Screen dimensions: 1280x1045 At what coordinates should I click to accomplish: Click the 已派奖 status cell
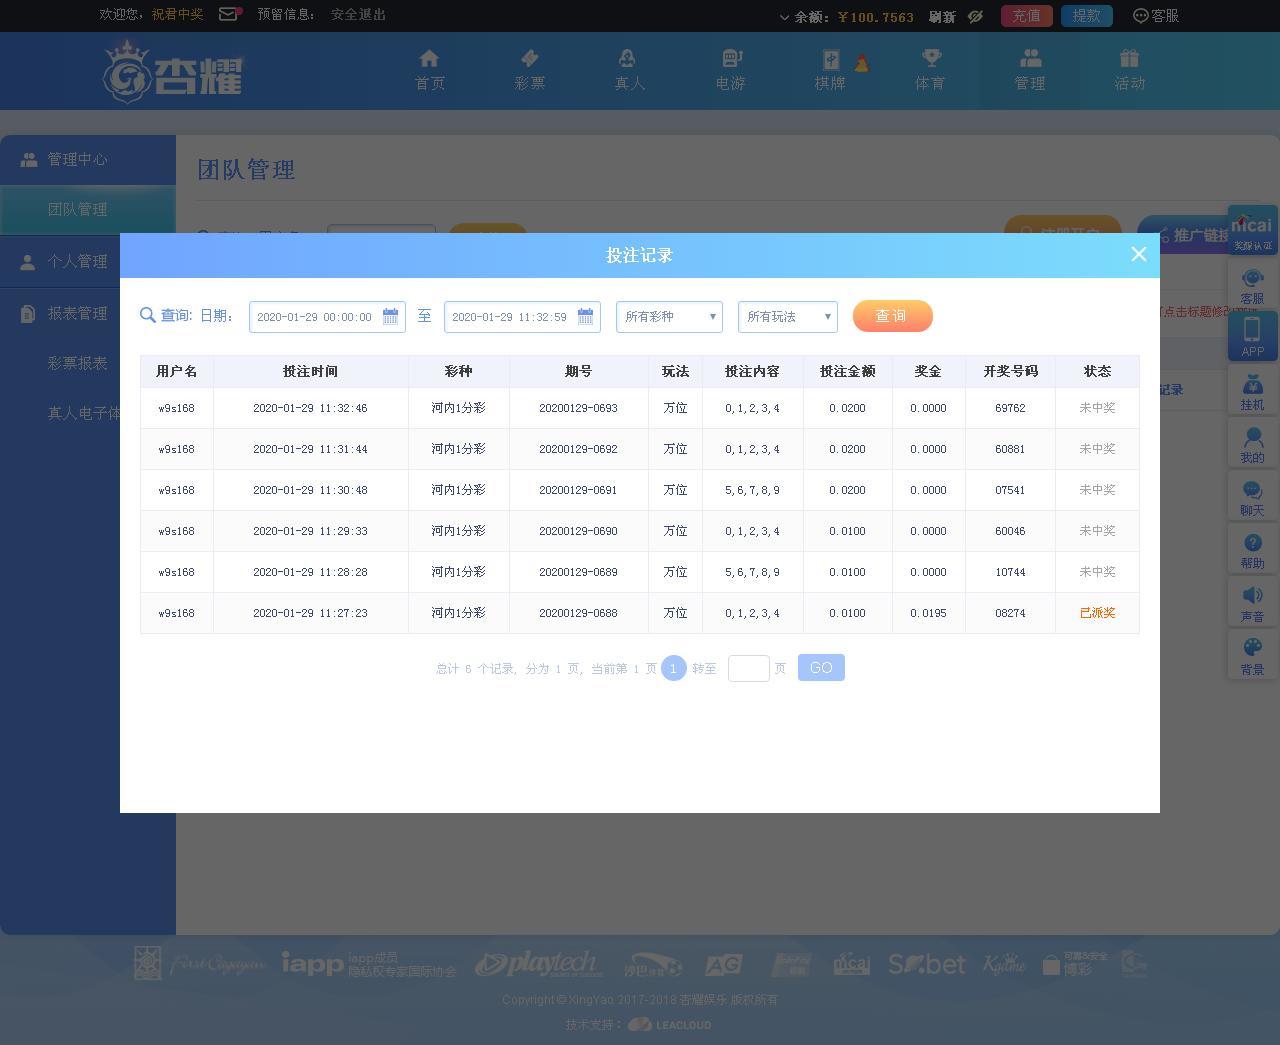point(1097,613)
